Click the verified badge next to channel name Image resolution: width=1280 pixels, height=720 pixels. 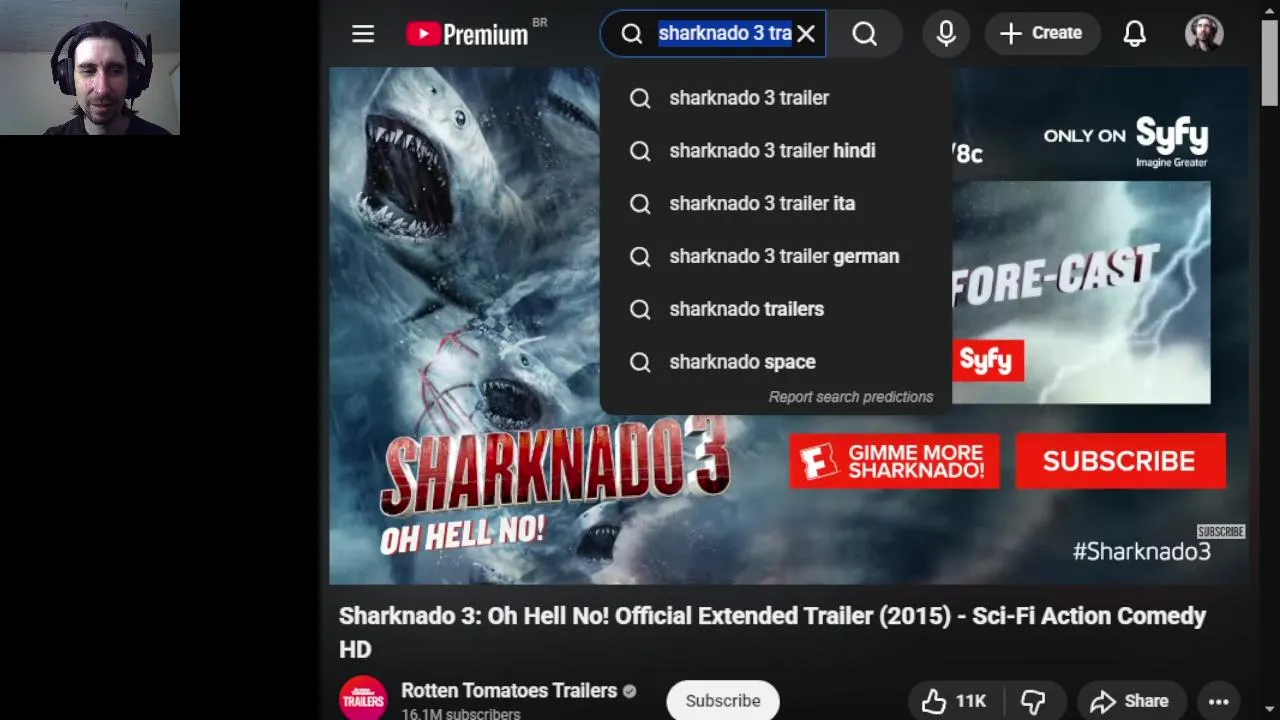(x=629, y=691)
